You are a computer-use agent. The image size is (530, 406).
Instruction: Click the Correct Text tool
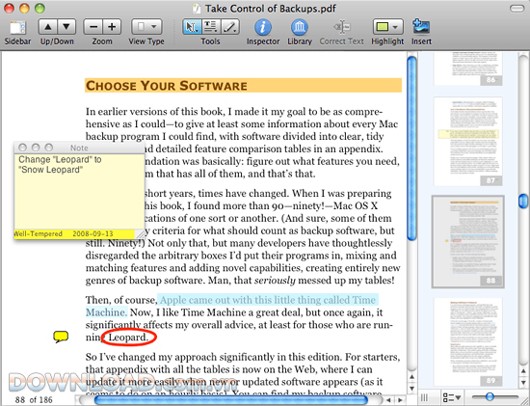click(x=341, y=27)
